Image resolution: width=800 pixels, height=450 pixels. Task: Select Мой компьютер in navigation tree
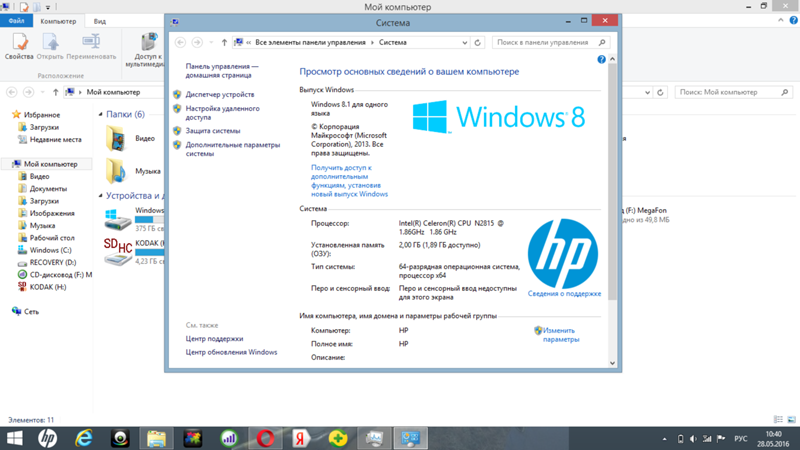click(51, 164)
